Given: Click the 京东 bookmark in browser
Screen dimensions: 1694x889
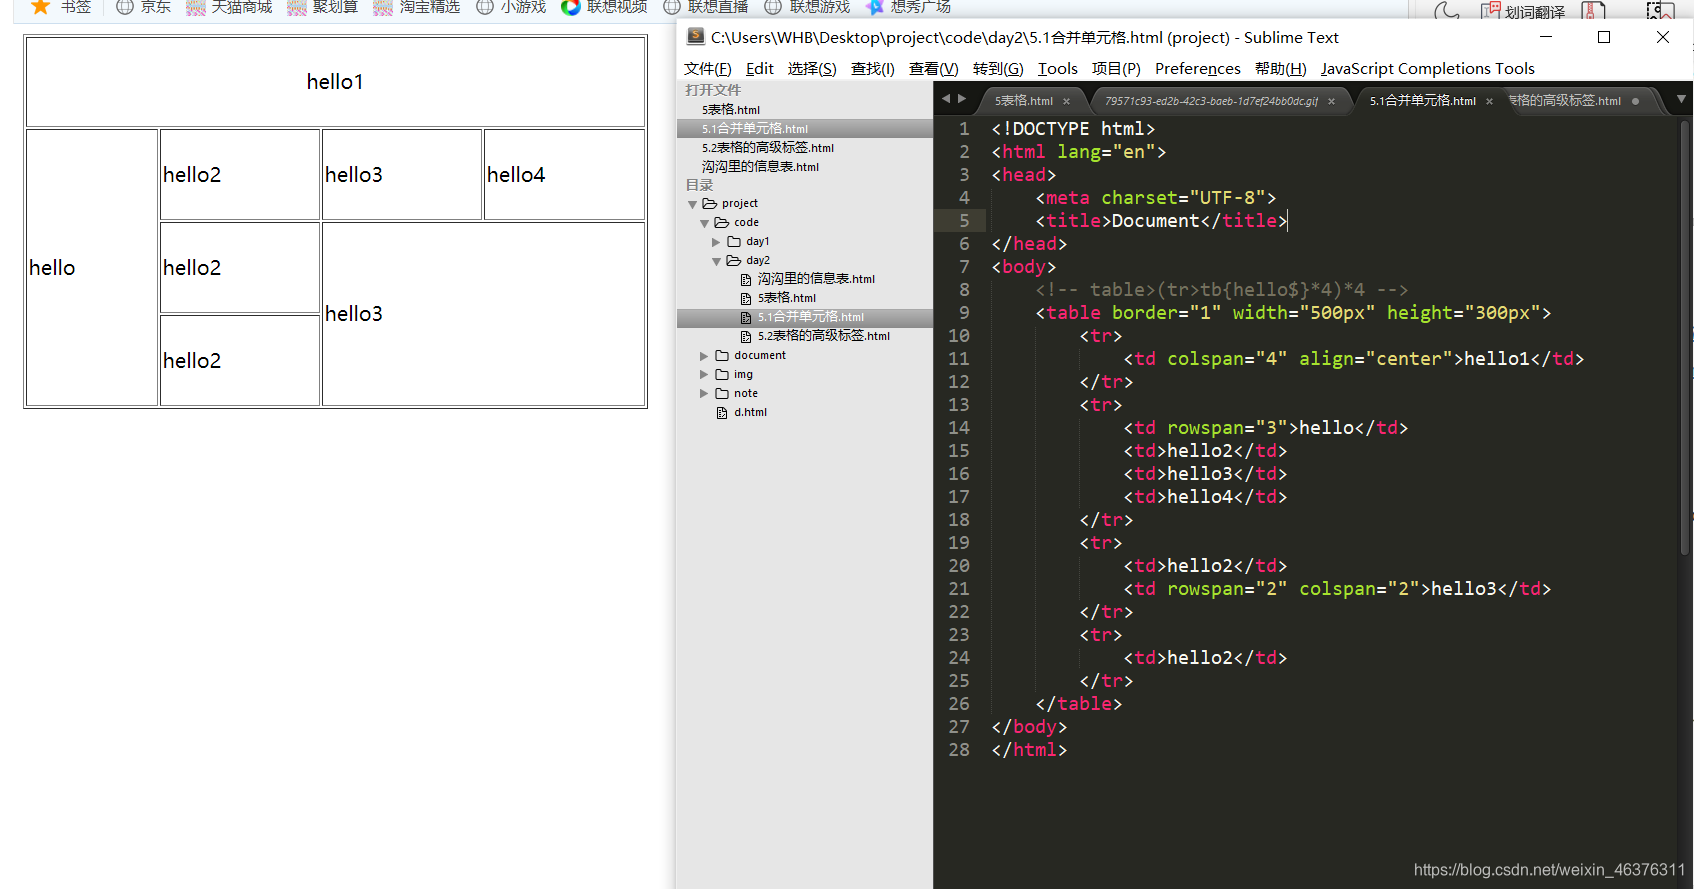Looking at the screenshot, I should [144, 7].
